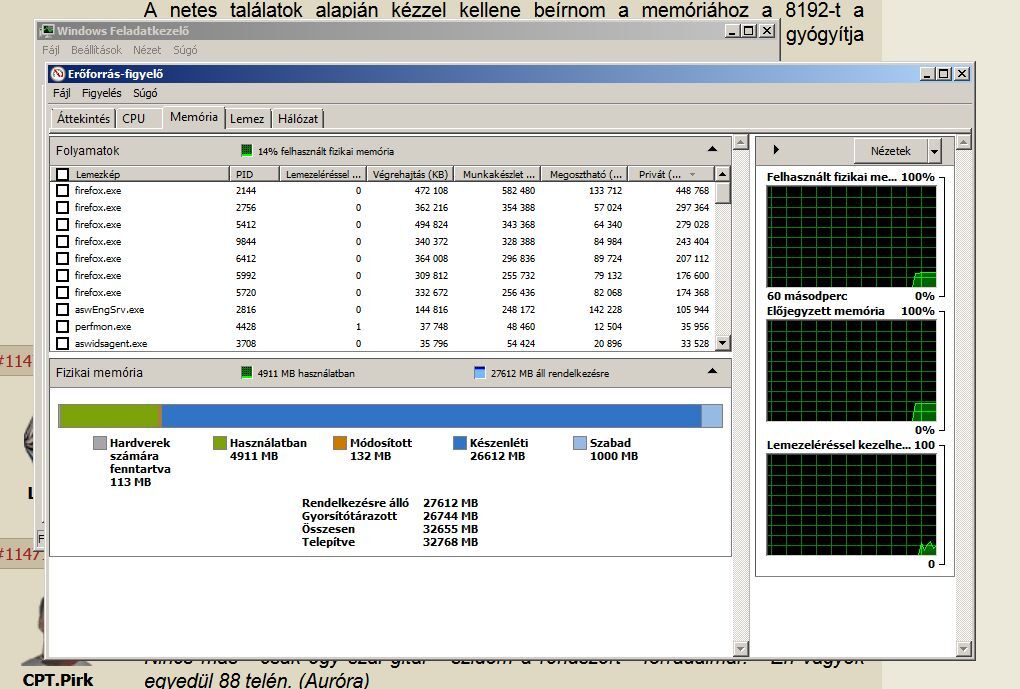Click the Nézetek button
The image size is (1020, 689).
click(x=891, y=151)
